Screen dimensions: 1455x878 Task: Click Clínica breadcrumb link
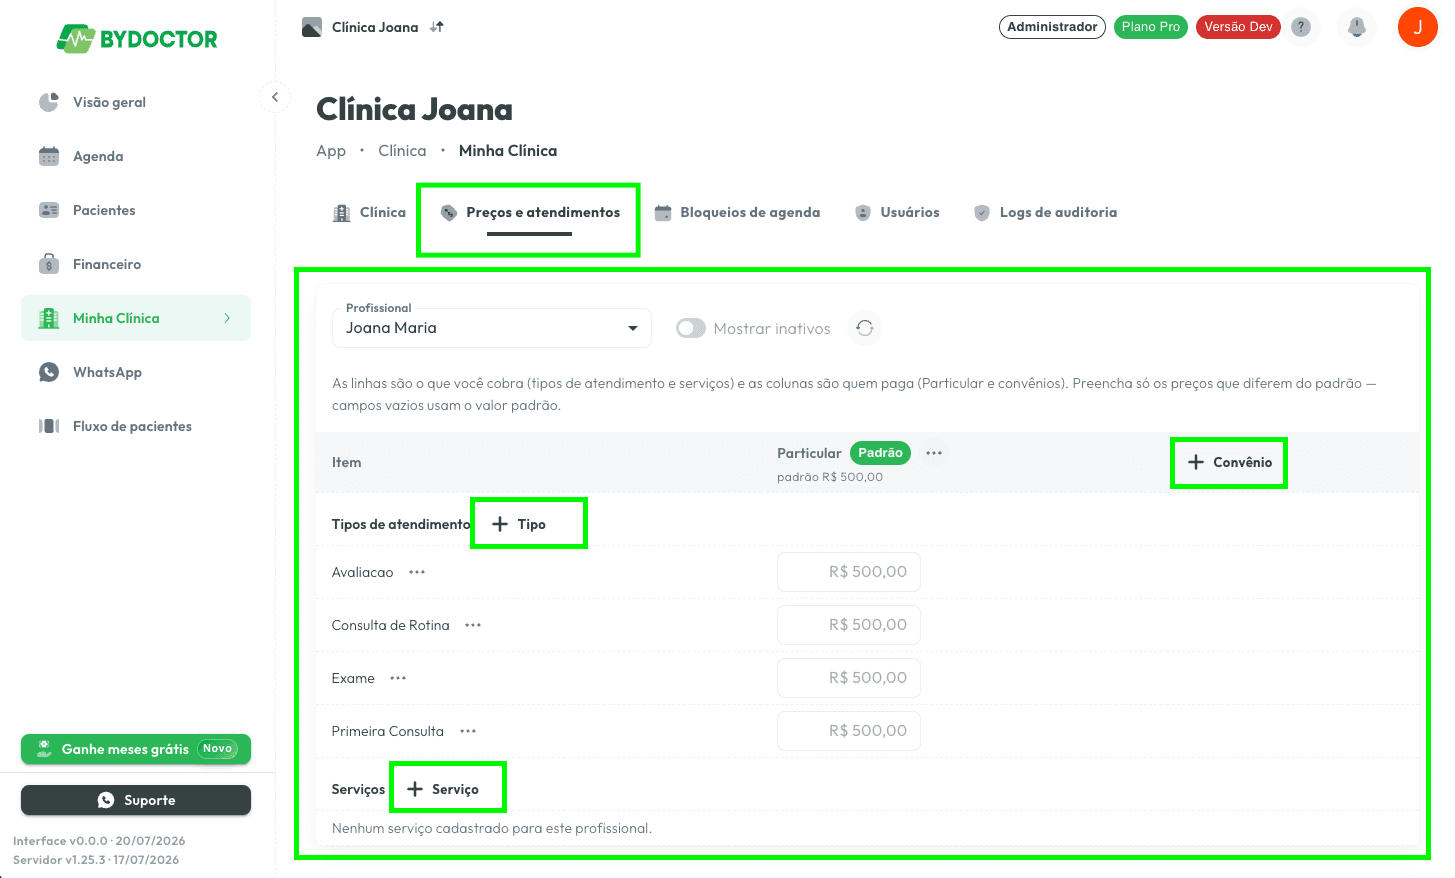(402, 151)
